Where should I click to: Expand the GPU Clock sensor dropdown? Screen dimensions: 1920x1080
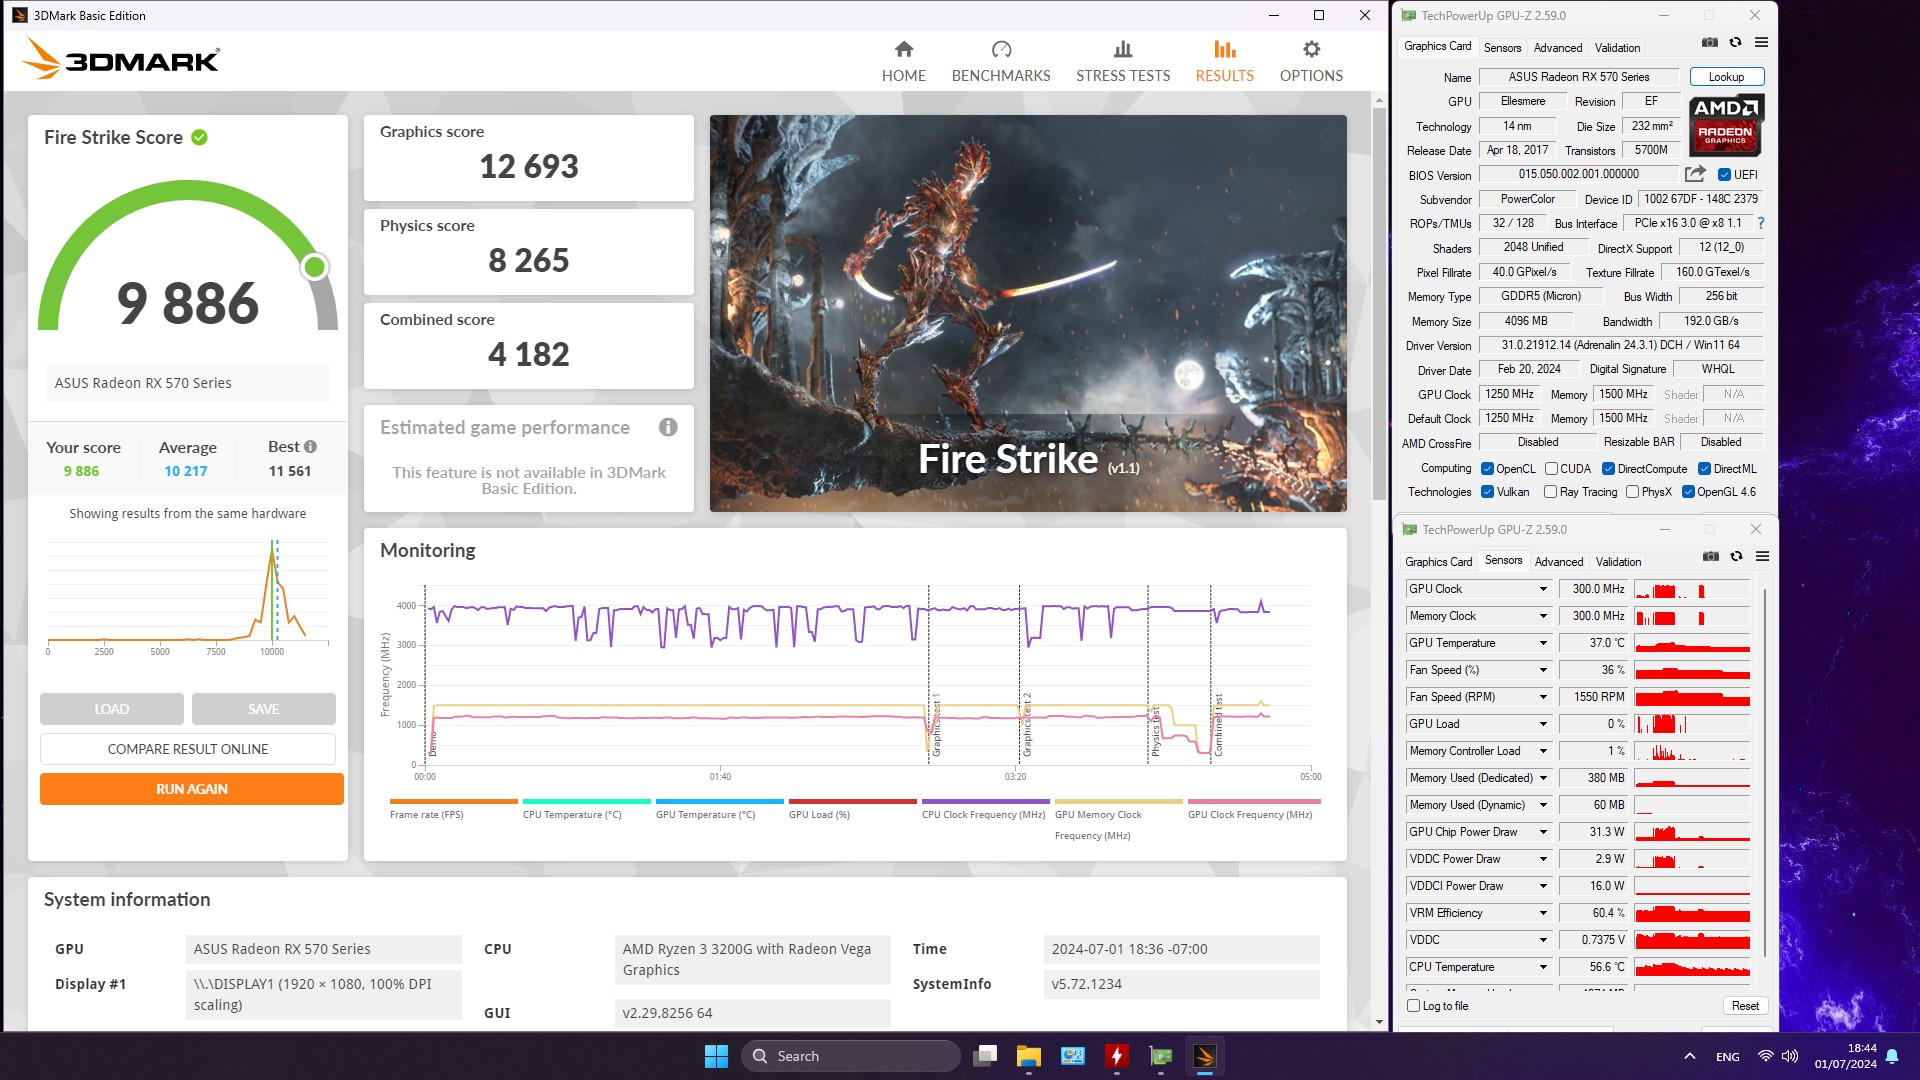coord(1543,589)
